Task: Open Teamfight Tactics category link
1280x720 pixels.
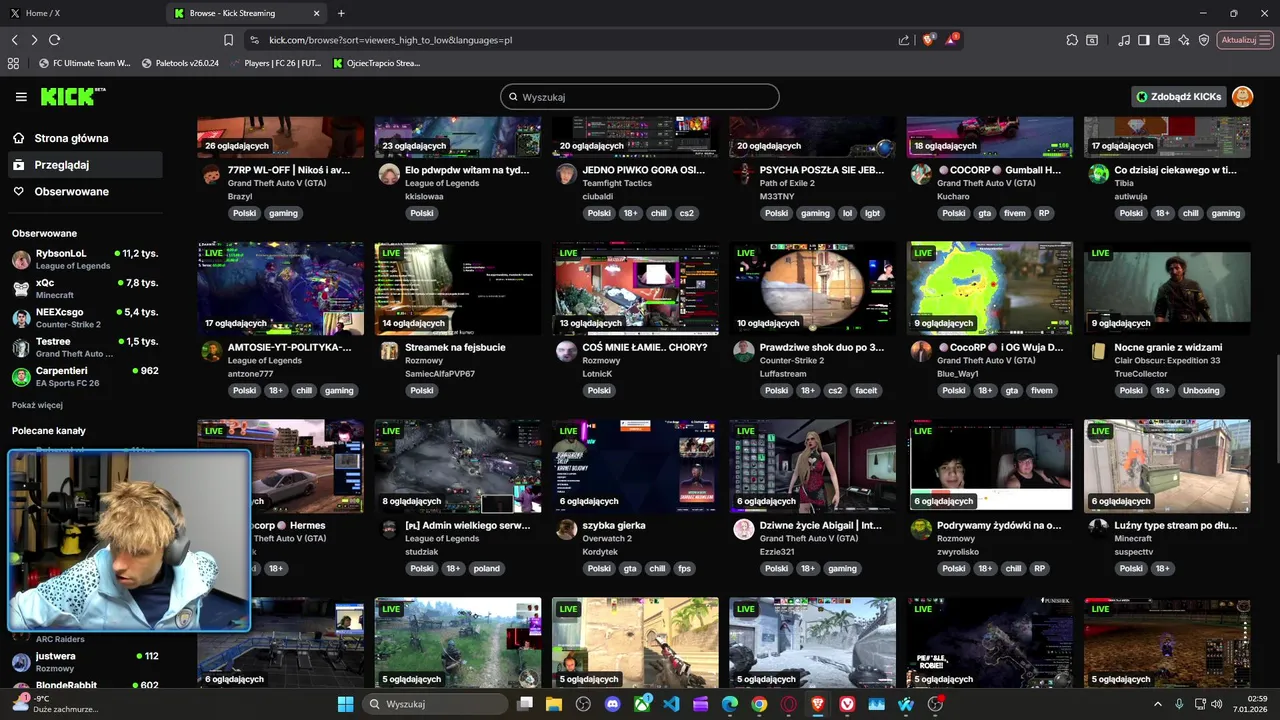Action: point(617,183)
